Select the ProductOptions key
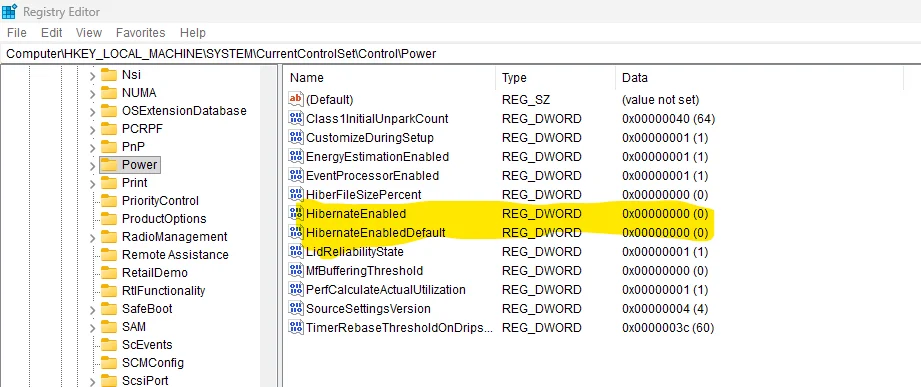This screenshot has height=387, width=921. click(164, 219)
